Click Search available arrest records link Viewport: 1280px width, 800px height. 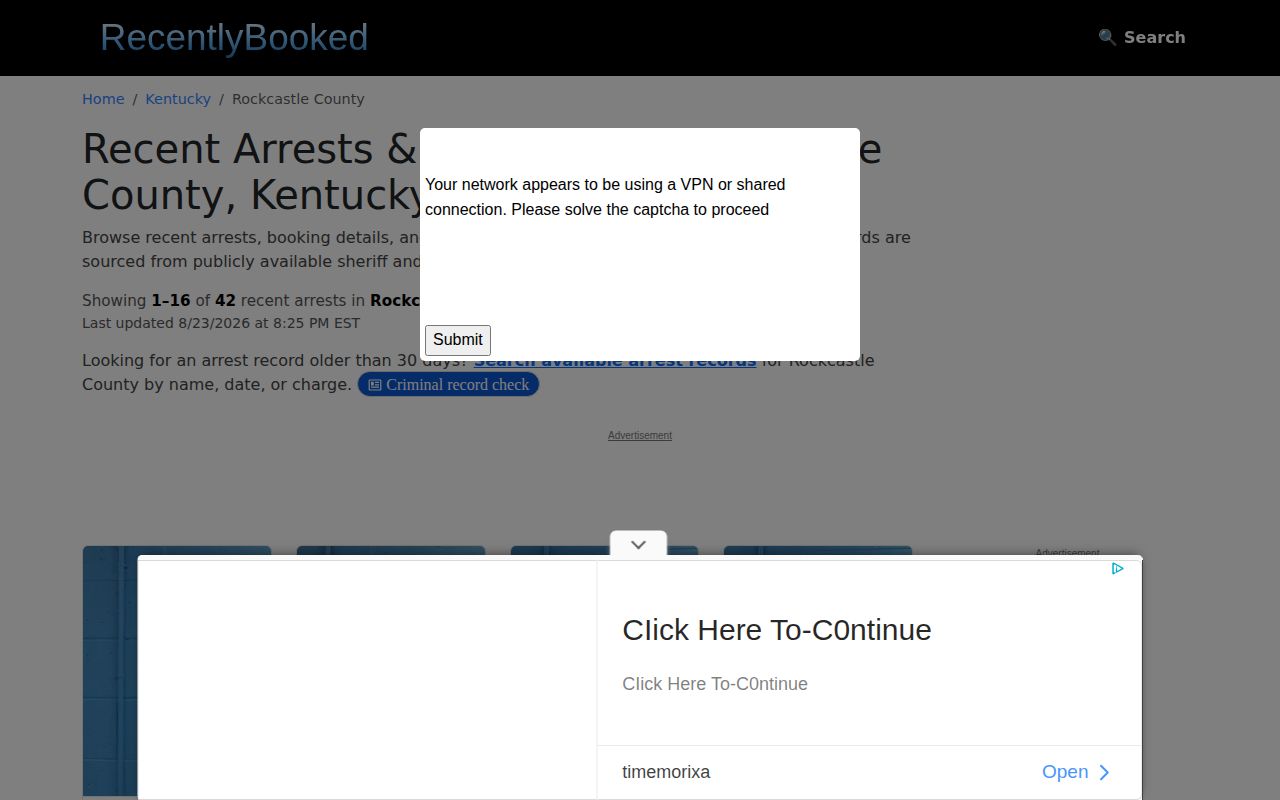615,361
